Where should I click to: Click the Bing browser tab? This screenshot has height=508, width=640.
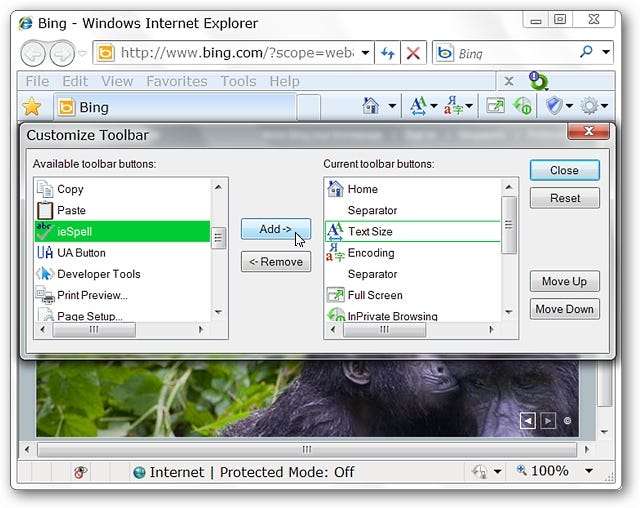pyautogui.click(x=175, y=107)
